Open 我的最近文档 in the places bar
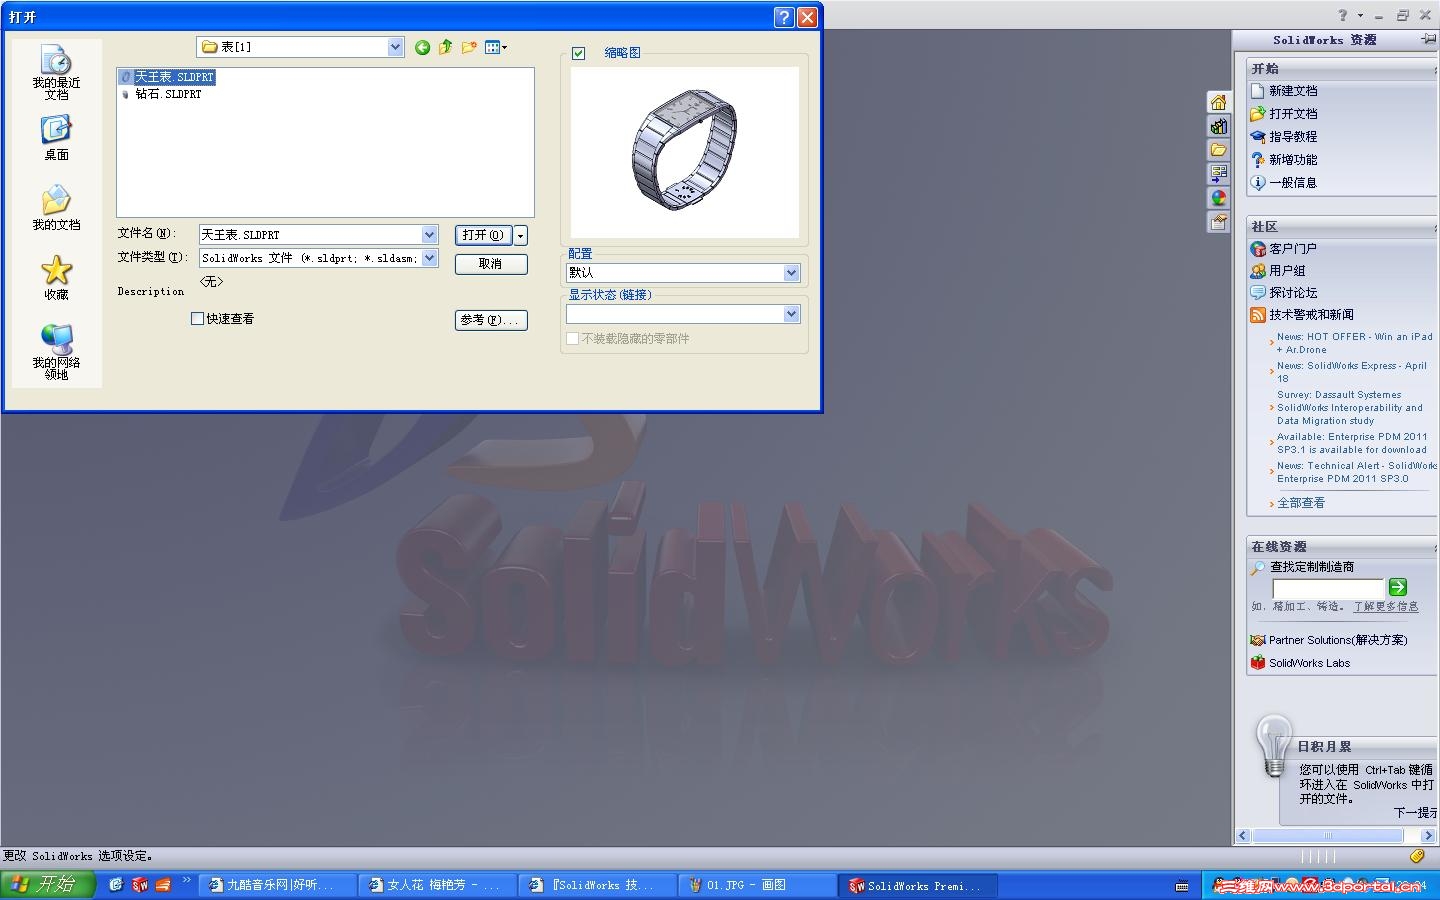The height and width of the screenshot is (900, 1440). point(56,72)
